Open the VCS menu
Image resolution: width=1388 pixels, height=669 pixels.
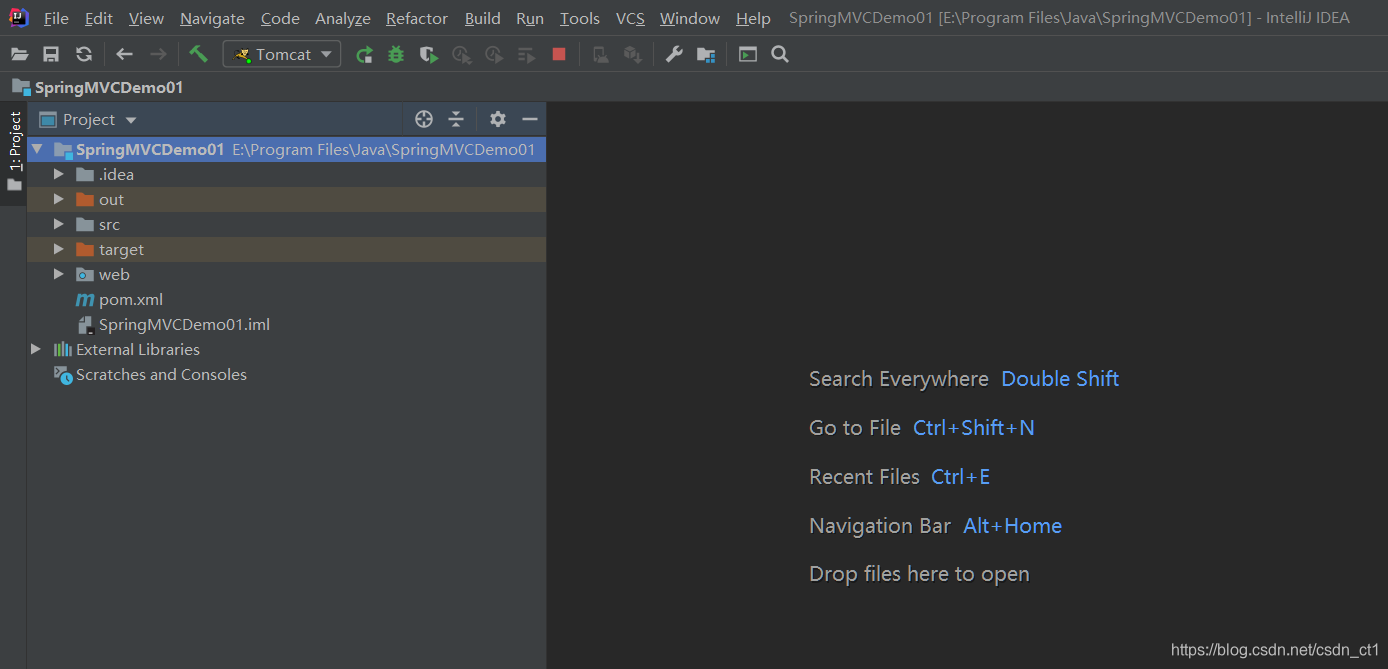tap(630, 18)
